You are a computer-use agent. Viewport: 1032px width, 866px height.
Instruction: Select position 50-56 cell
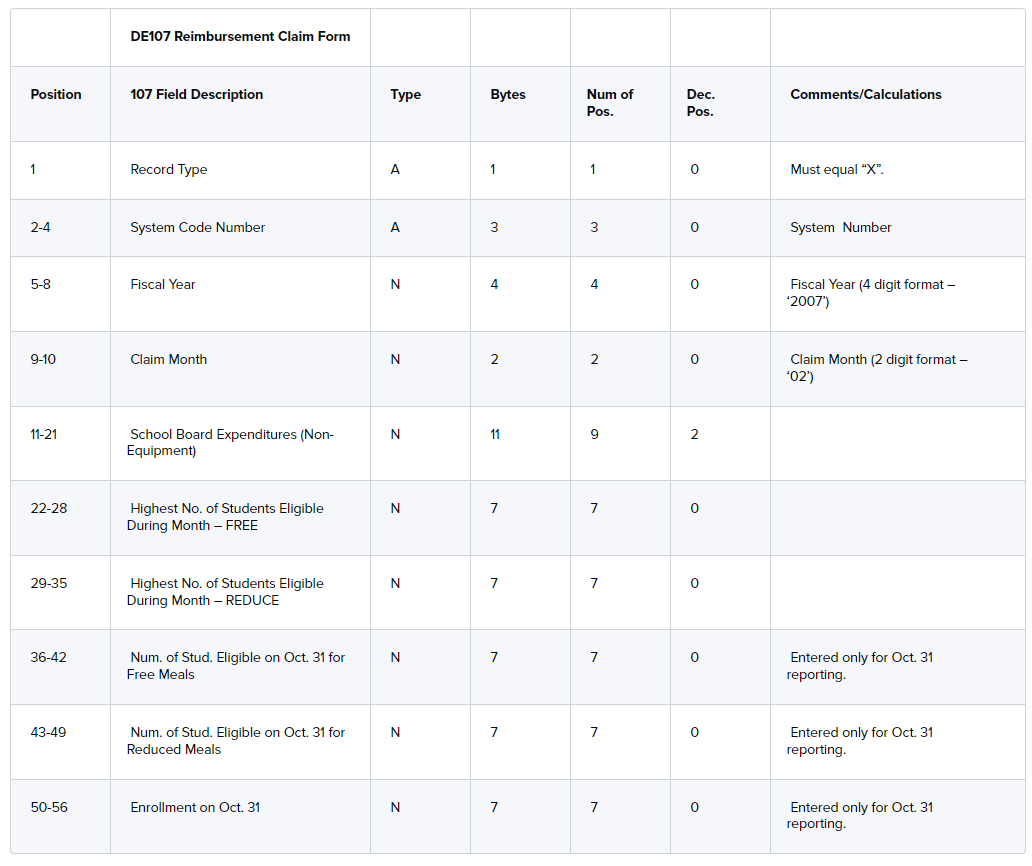pyautogui.click(x=49, y=808)
